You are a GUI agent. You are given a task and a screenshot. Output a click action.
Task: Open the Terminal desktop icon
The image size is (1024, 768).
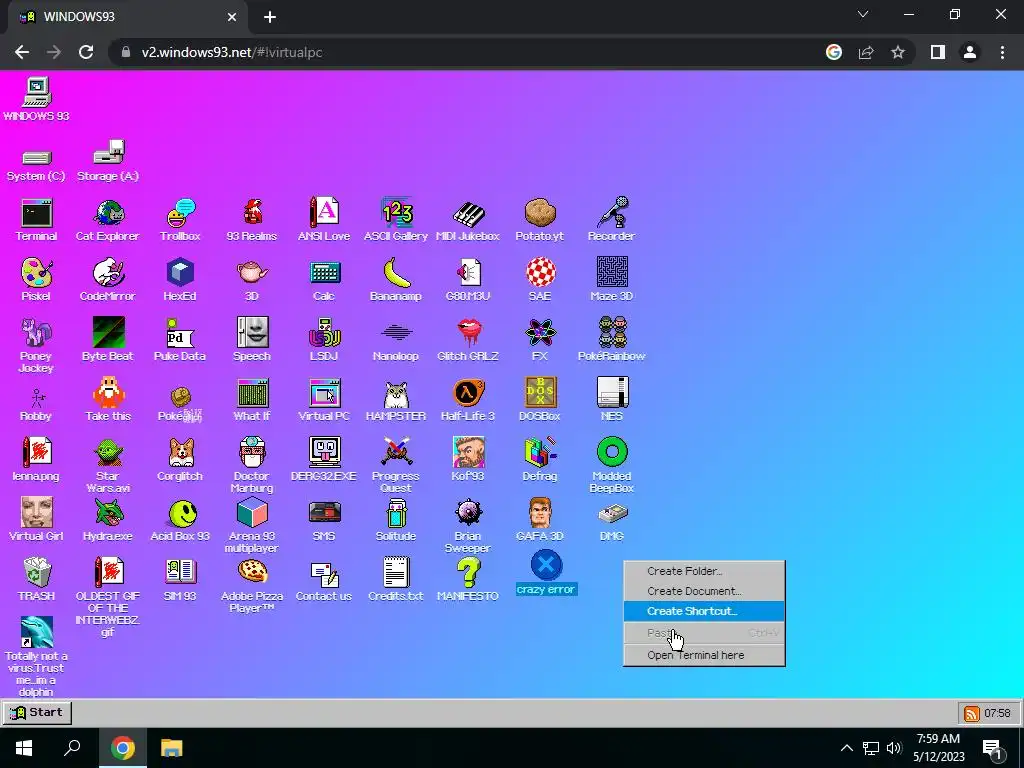[37, 220]
